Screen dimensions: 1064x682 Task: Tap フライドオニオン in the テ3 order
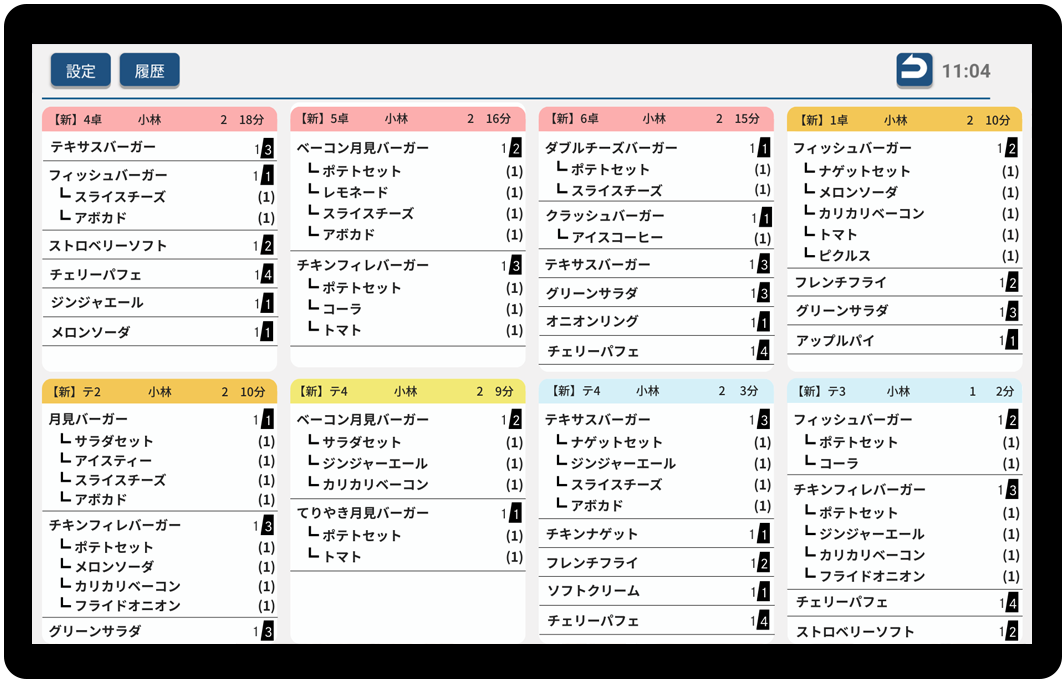(905, 576)
